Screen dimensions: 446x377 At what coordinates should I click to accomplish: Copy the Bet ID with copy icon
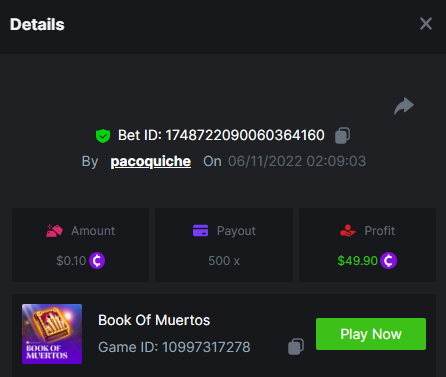342,135
